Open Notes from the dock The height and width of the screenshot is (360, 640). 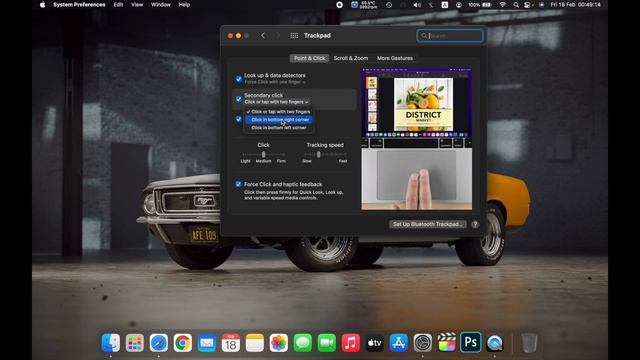[255, 343]
